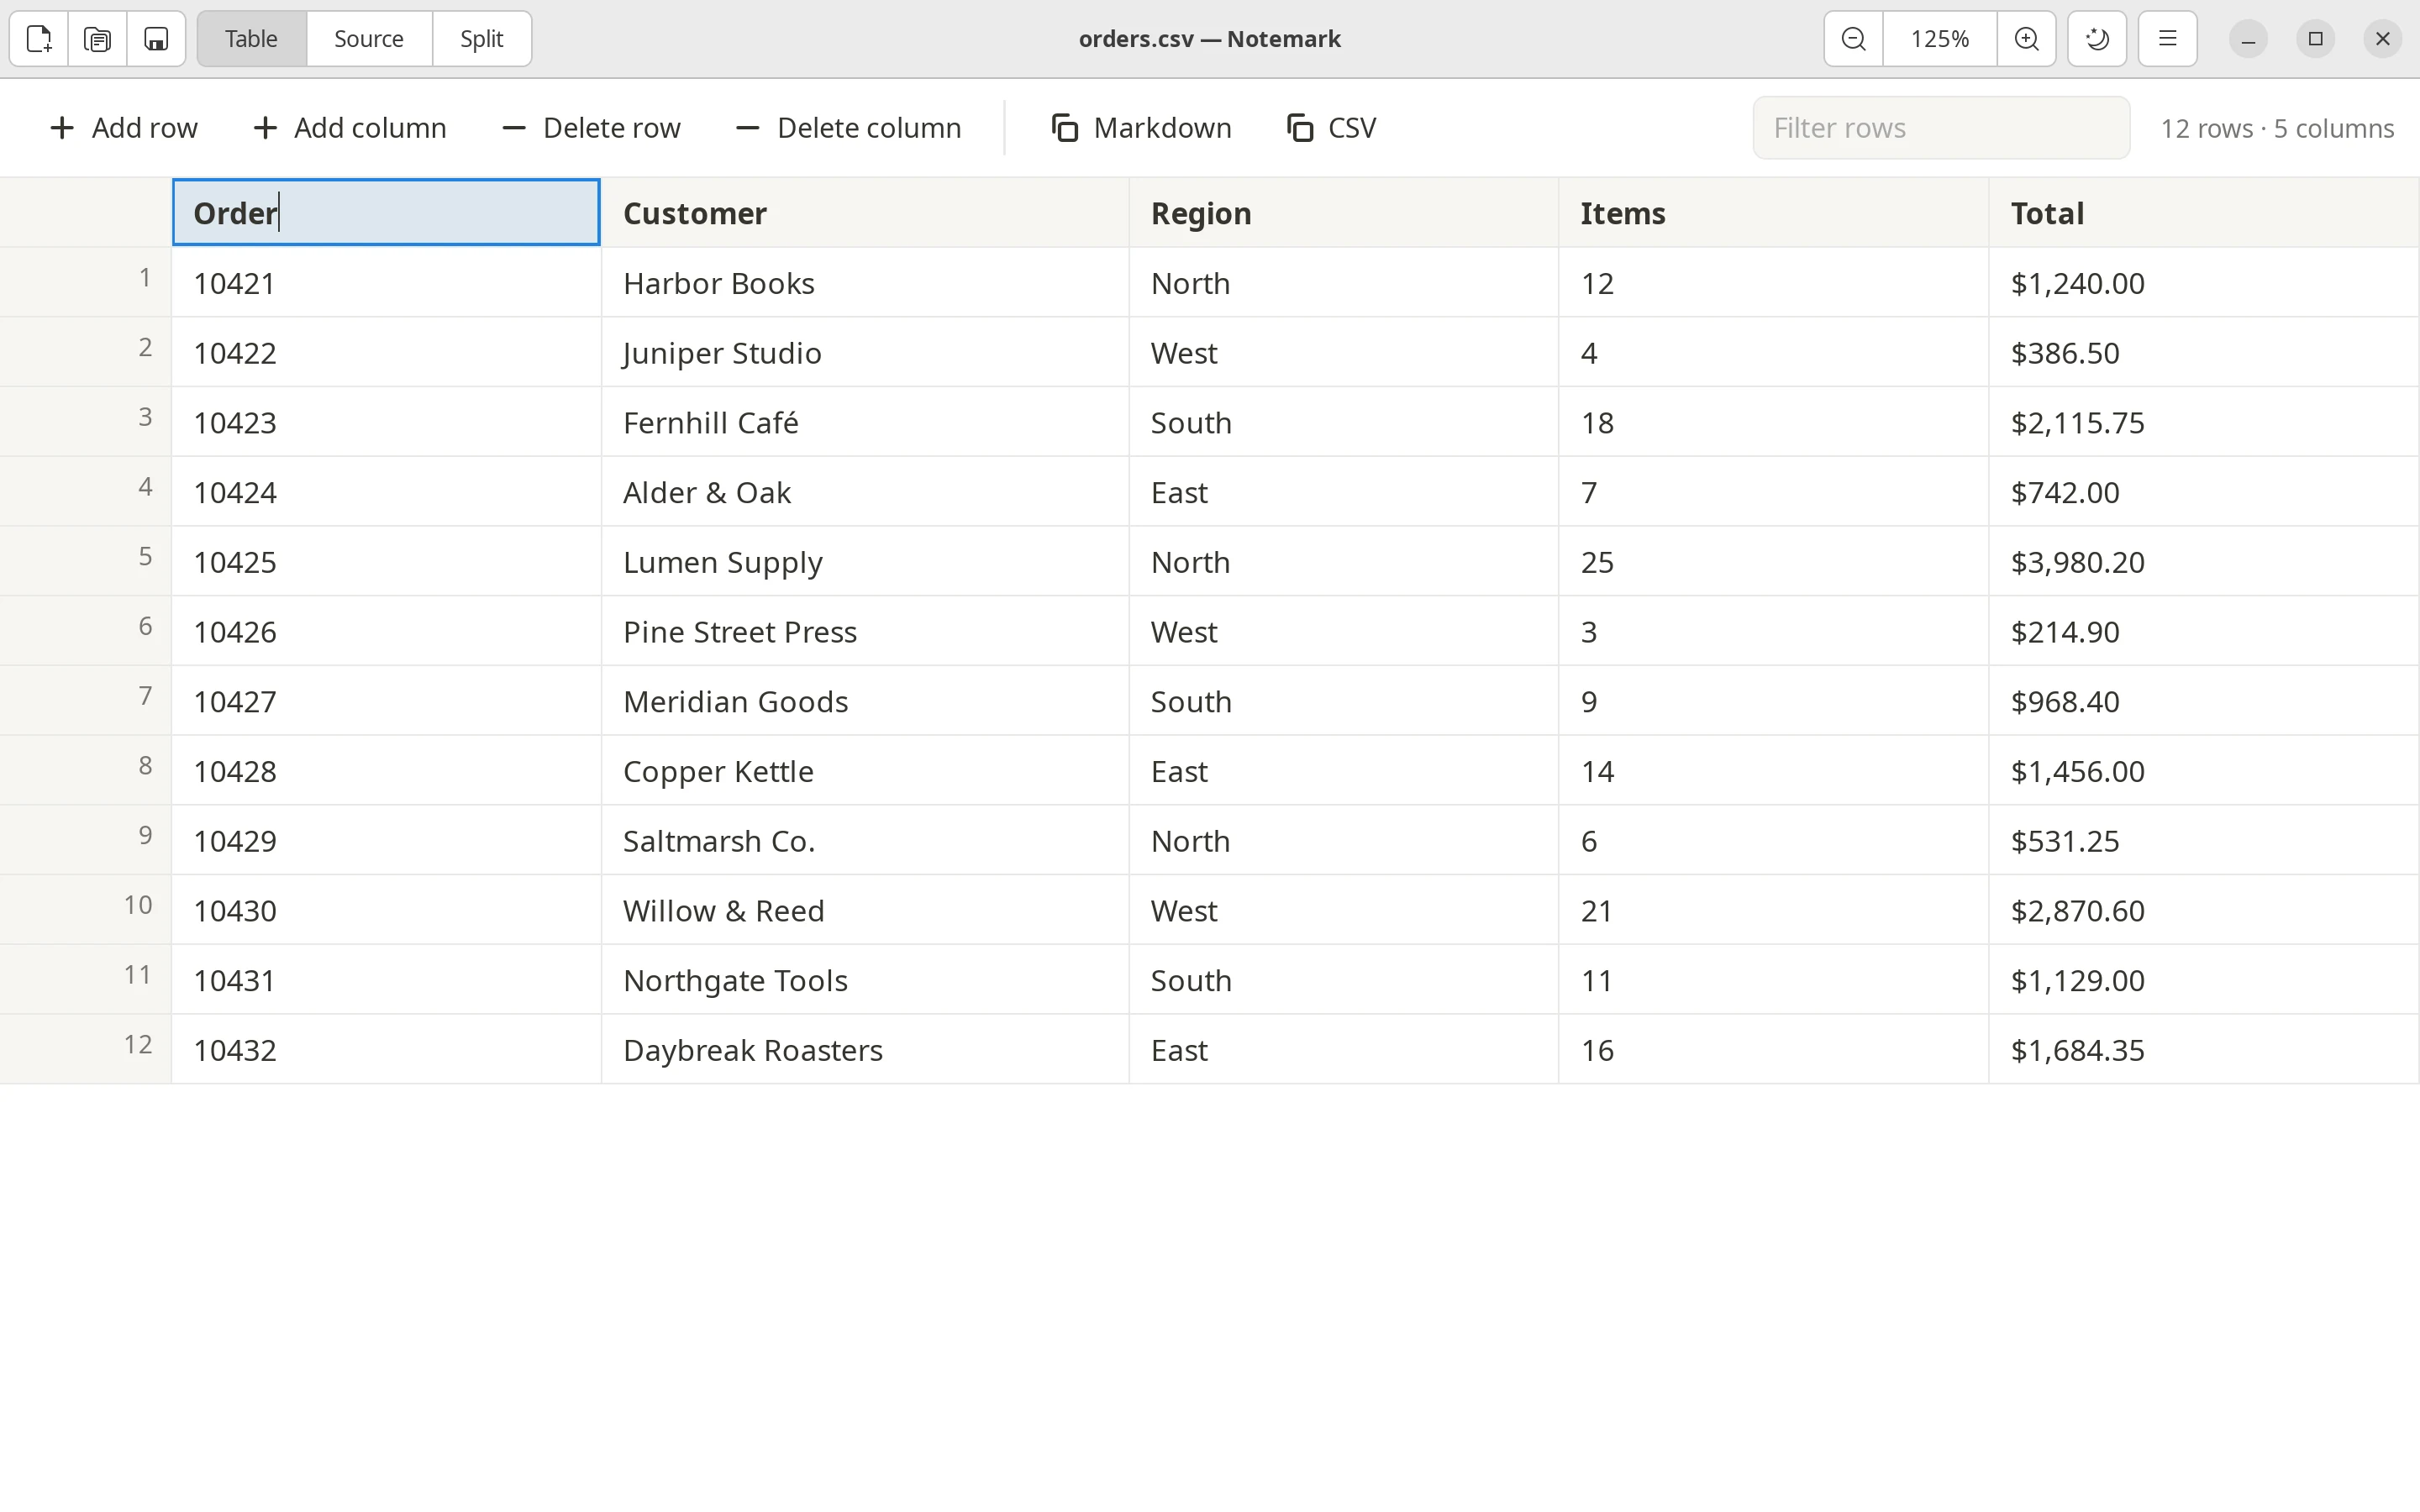Click the Pine Street Press cell
2420x1512 pixels.
tap(865, 631)
